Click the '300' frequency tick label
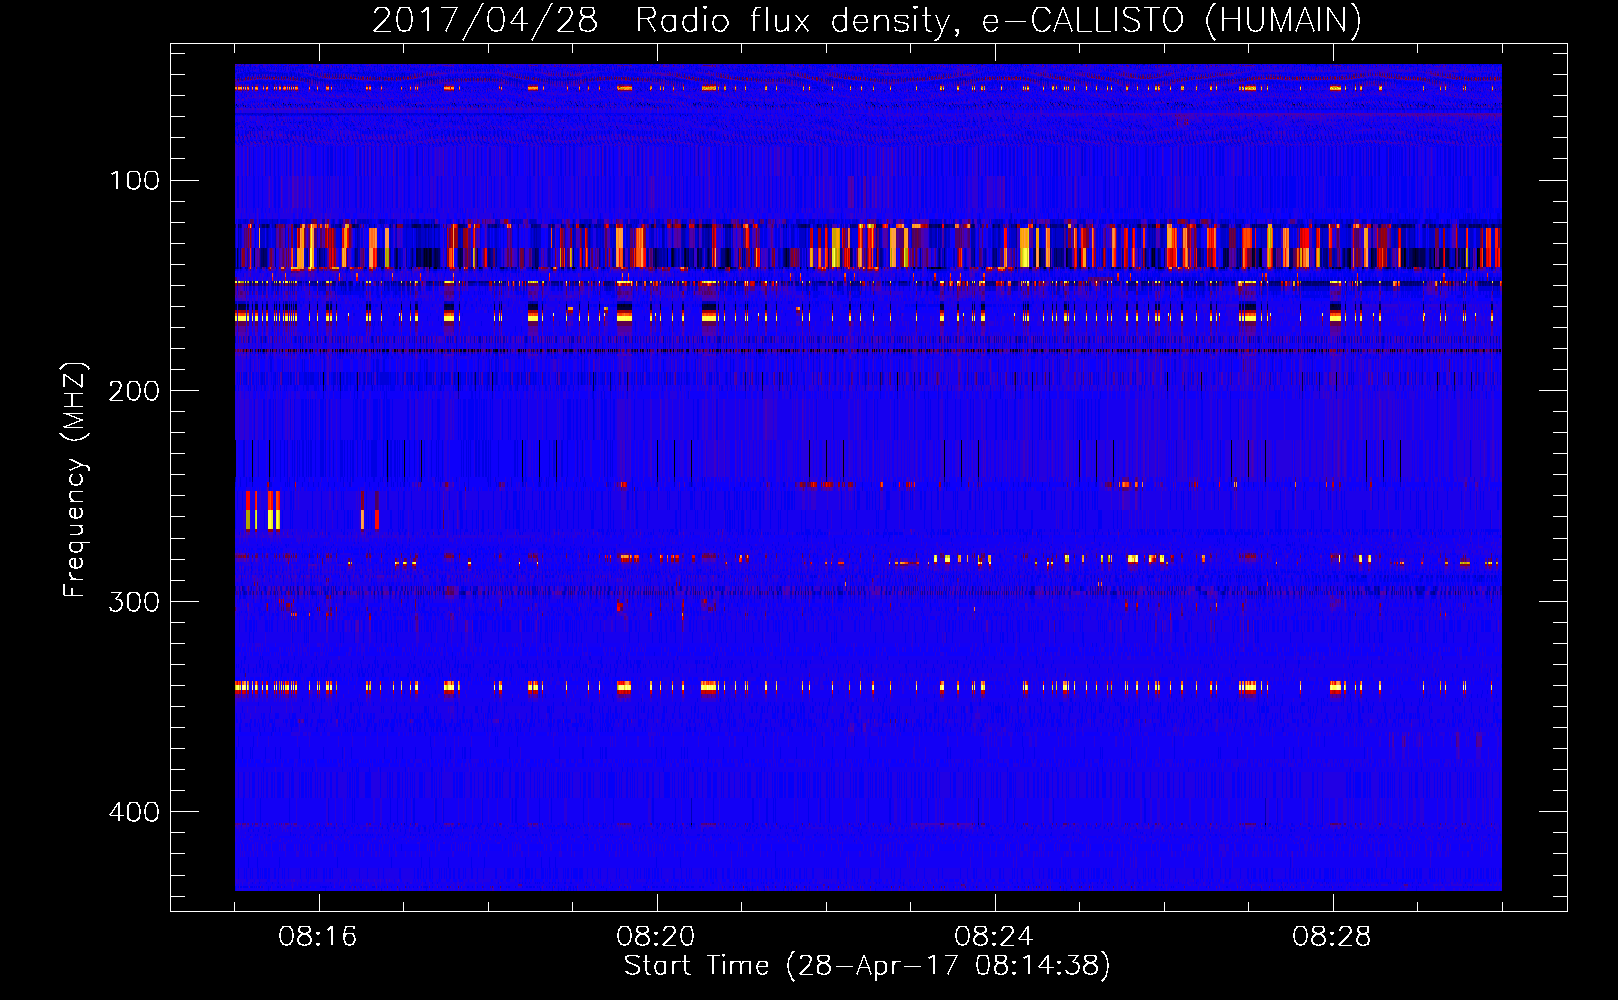This screenshot has width=1618, height=1000. click(134, 602)
